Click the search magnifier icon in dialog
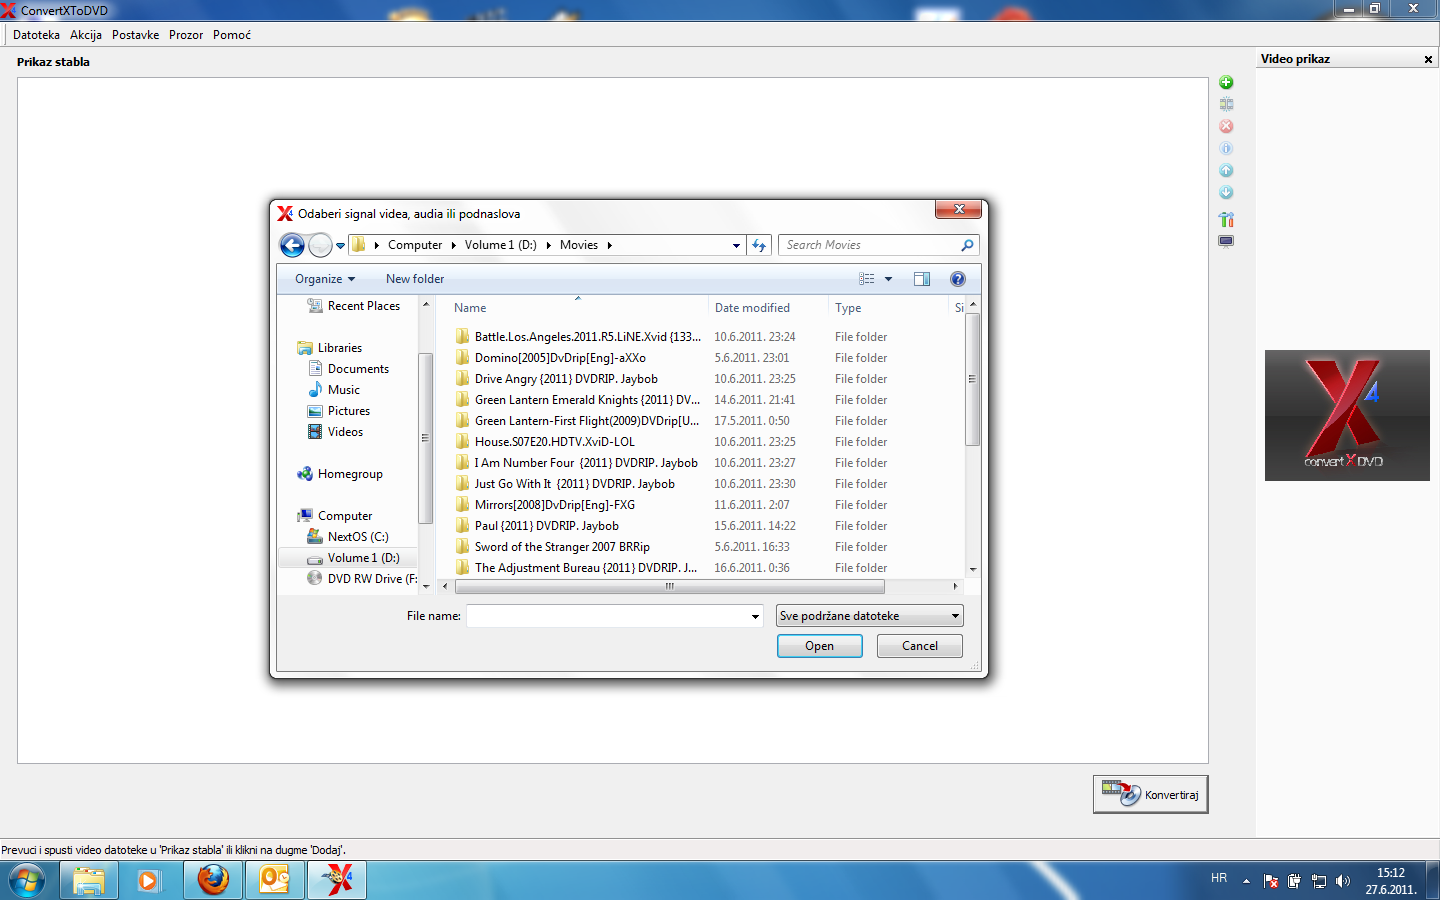The image size is (1440, 900). click(x=967, y=245)
